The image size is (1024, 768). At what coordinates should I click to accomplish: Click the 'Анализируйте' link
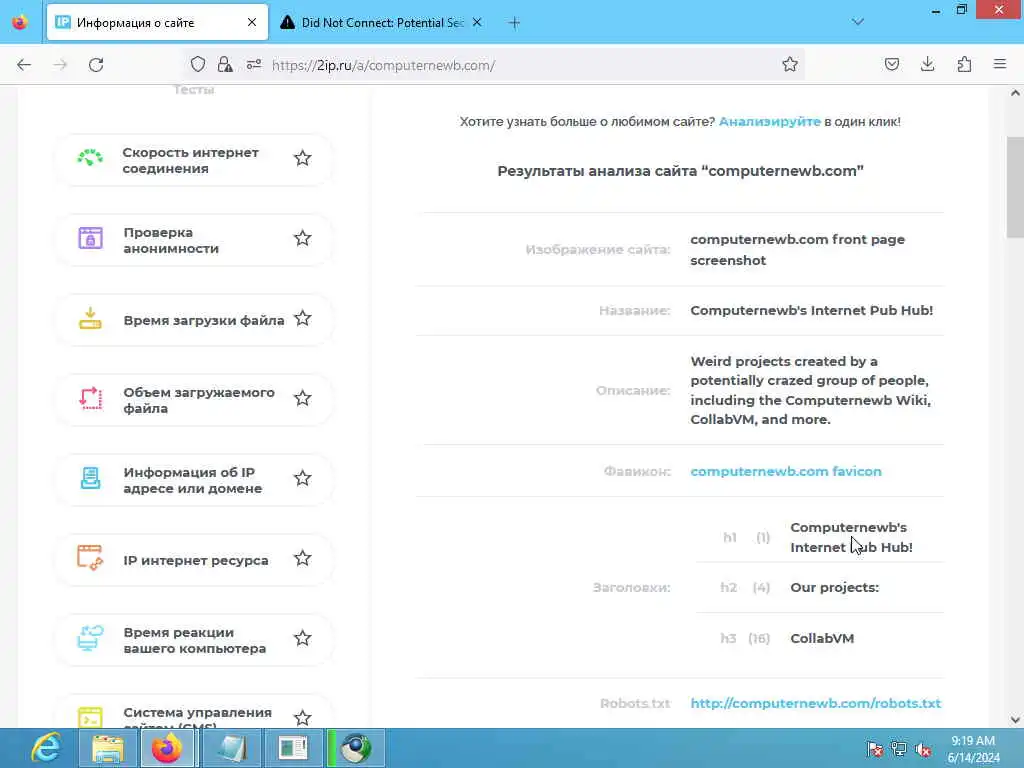[769, 121]
